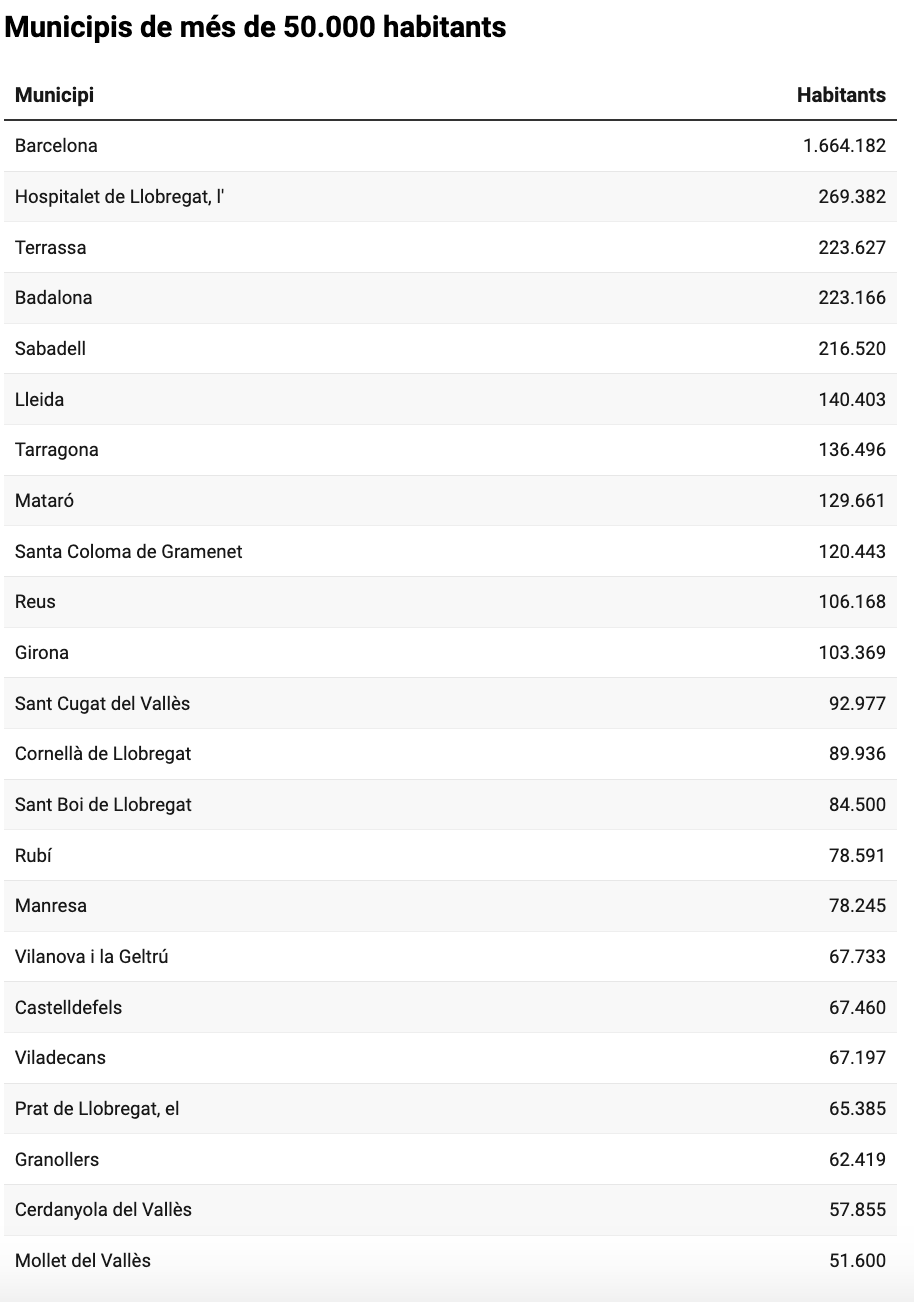Select Tarragona population 136.496

click(852, 450)
